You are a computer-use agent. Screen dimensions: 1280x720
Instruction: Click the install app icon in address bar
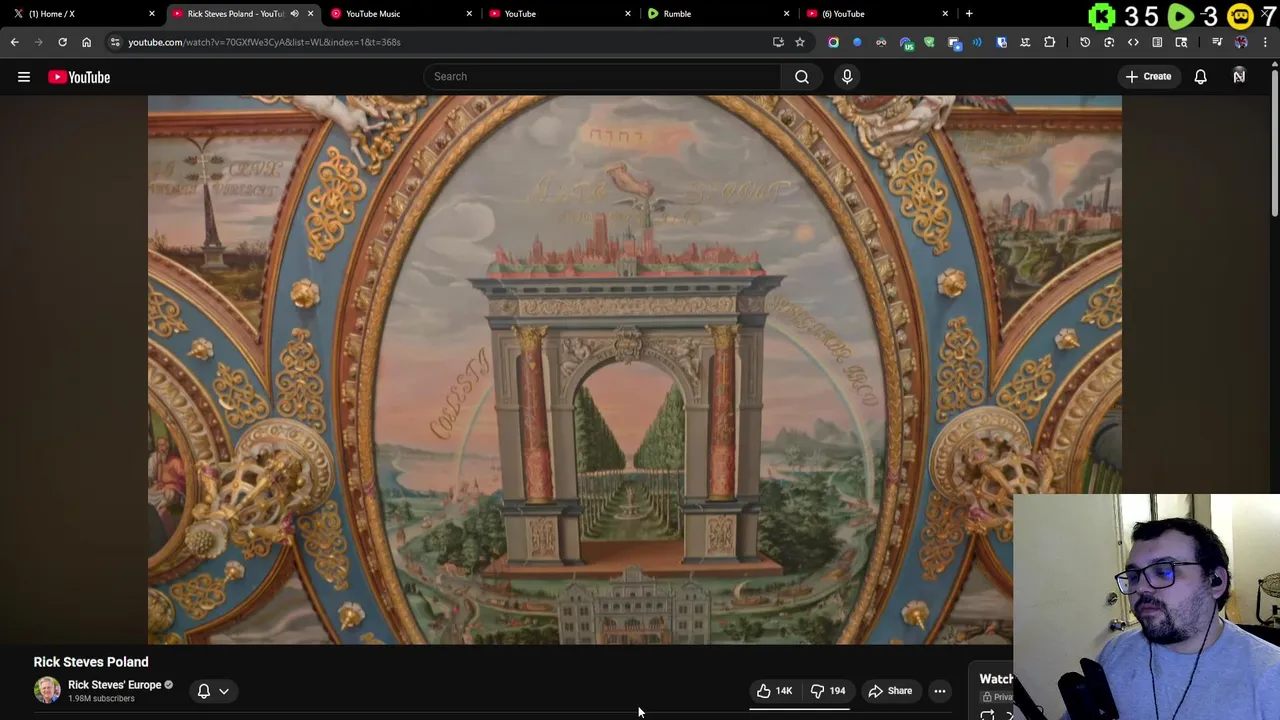(778, 42)
